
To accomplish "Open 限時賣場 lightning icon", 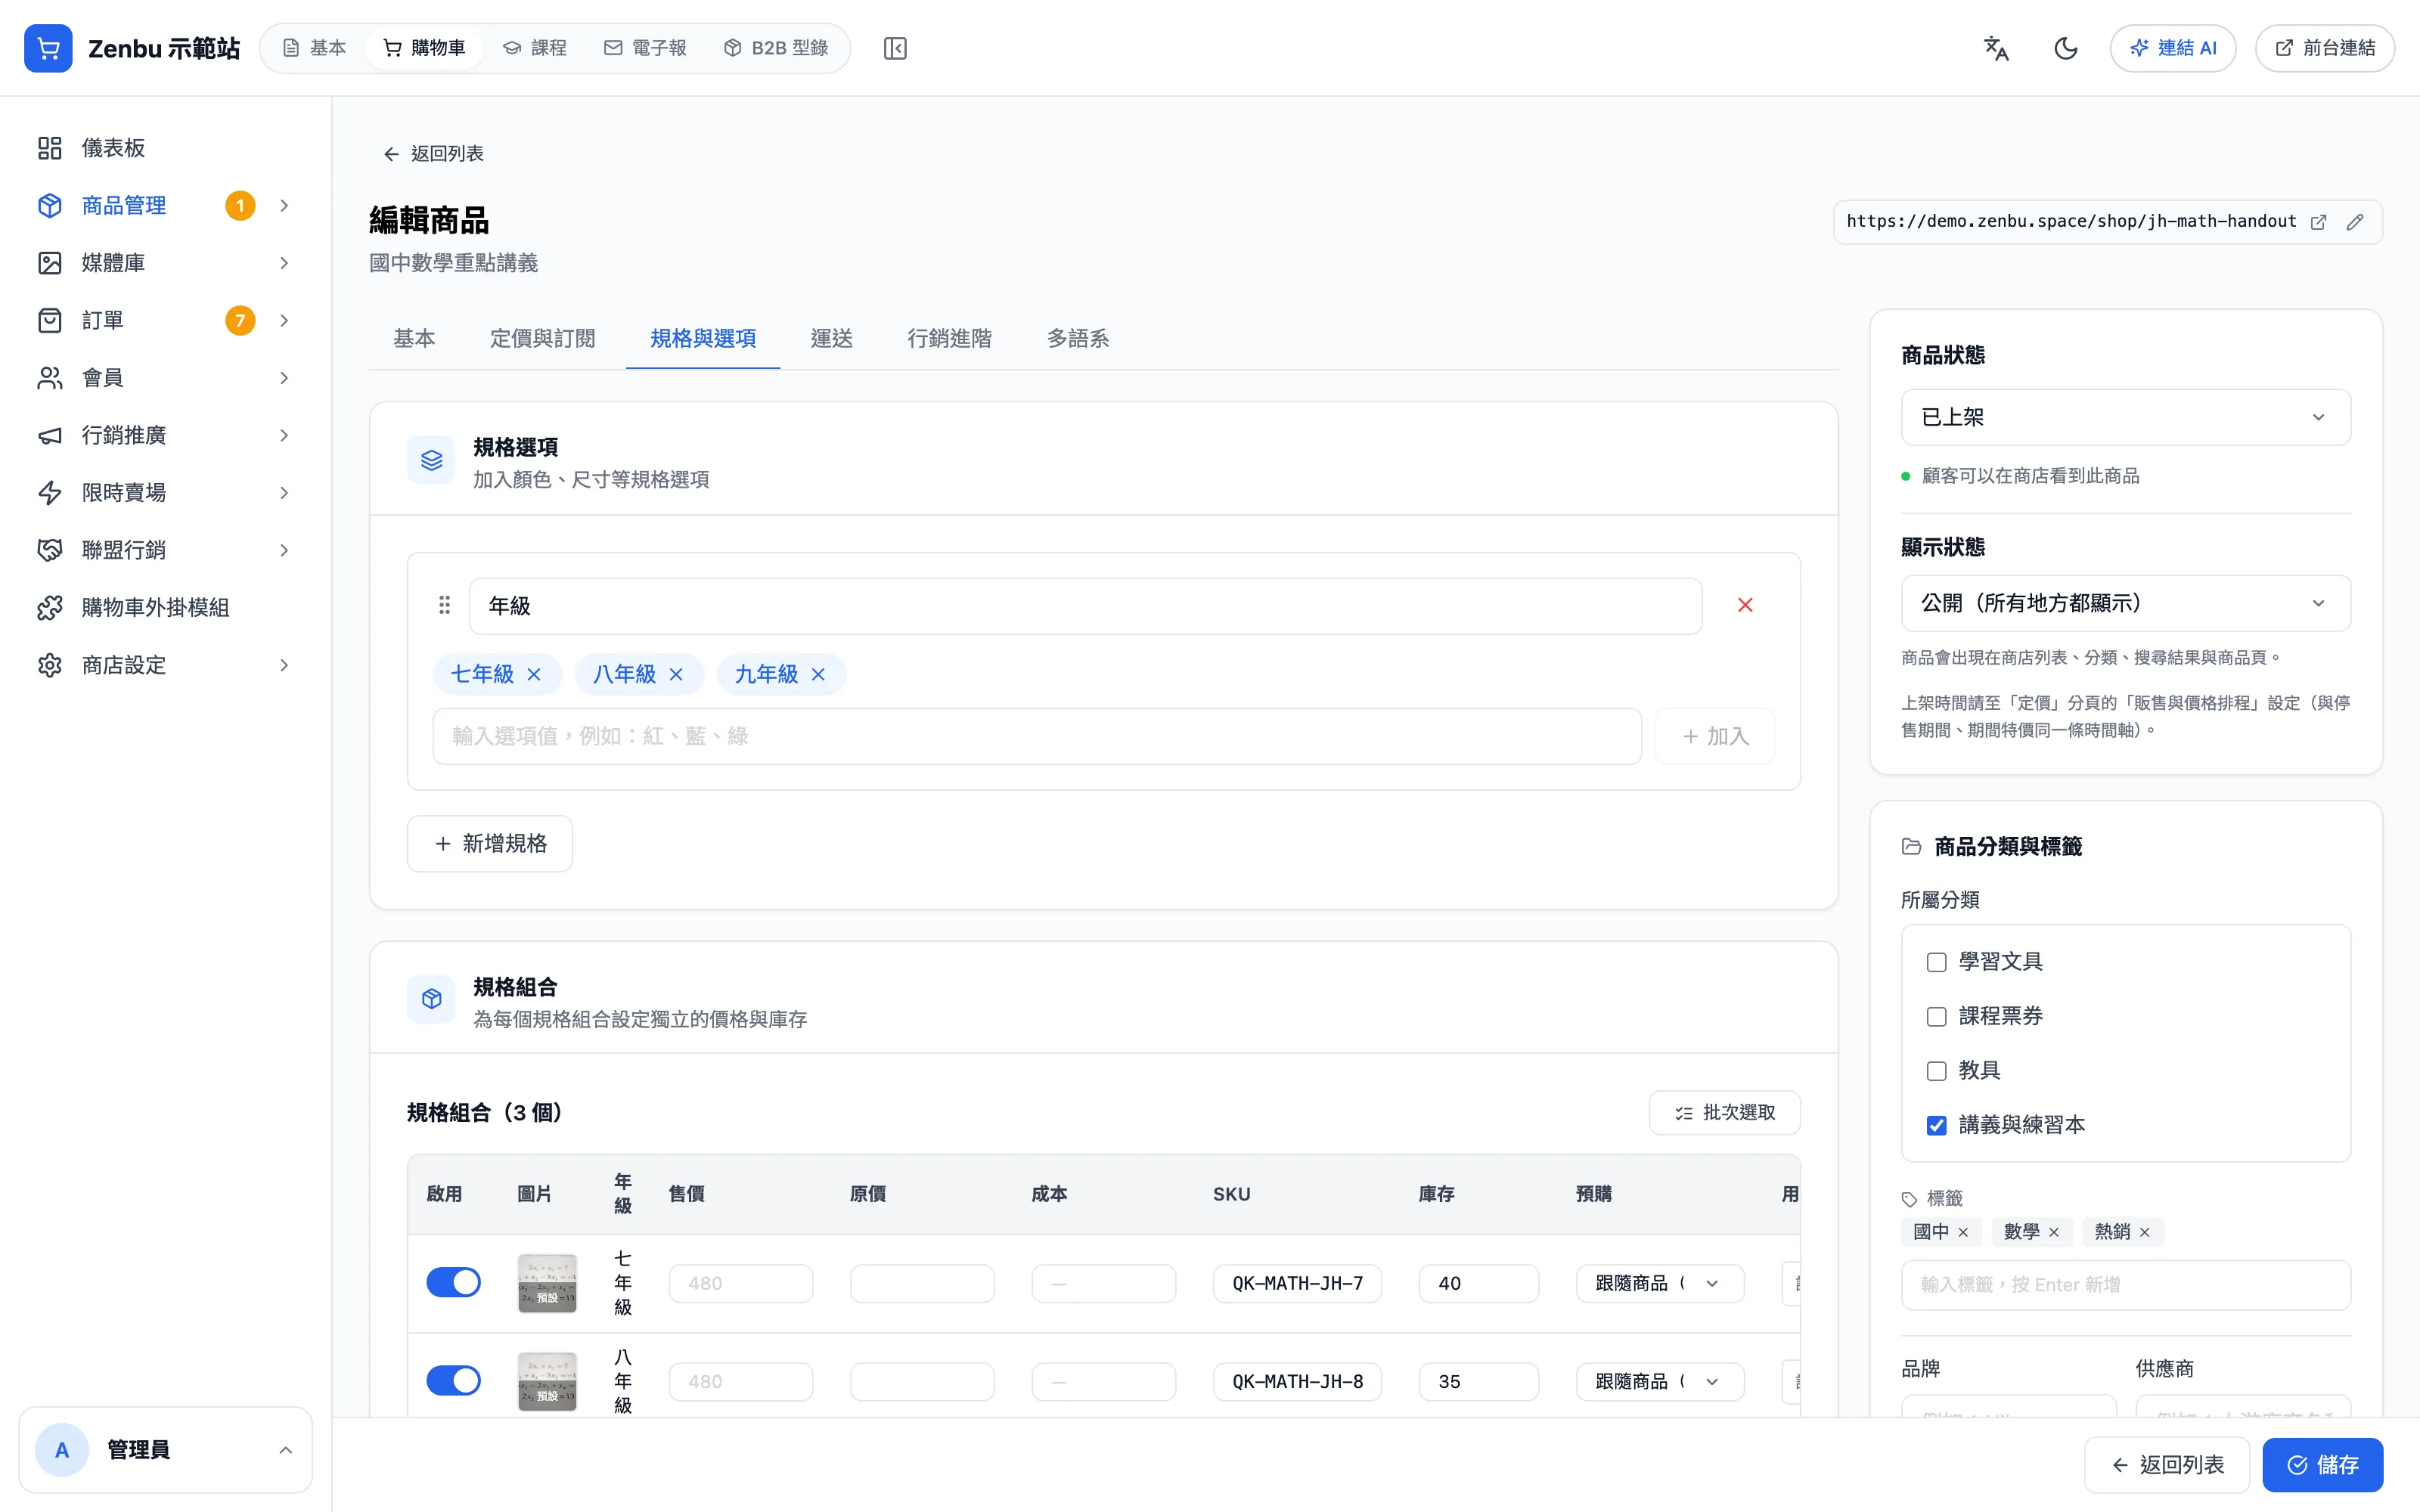I will click(x=50, y=493).
